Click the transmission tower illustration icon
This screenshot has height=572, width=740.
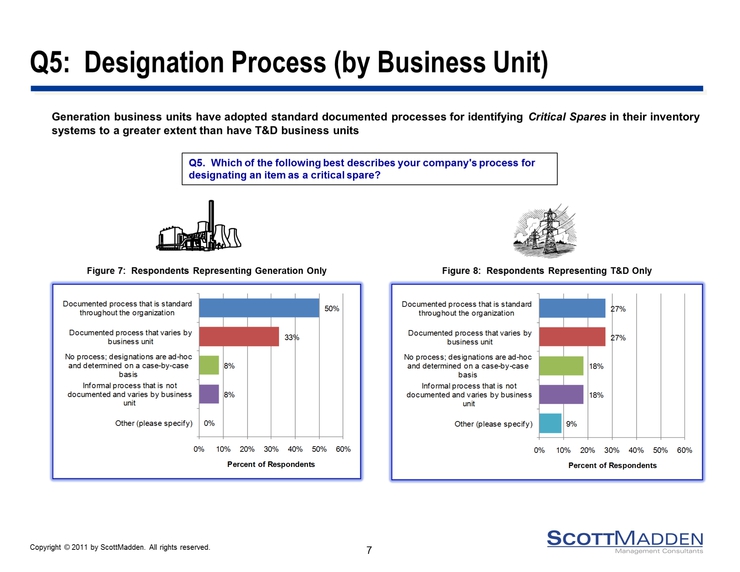(x=545, y=232)
